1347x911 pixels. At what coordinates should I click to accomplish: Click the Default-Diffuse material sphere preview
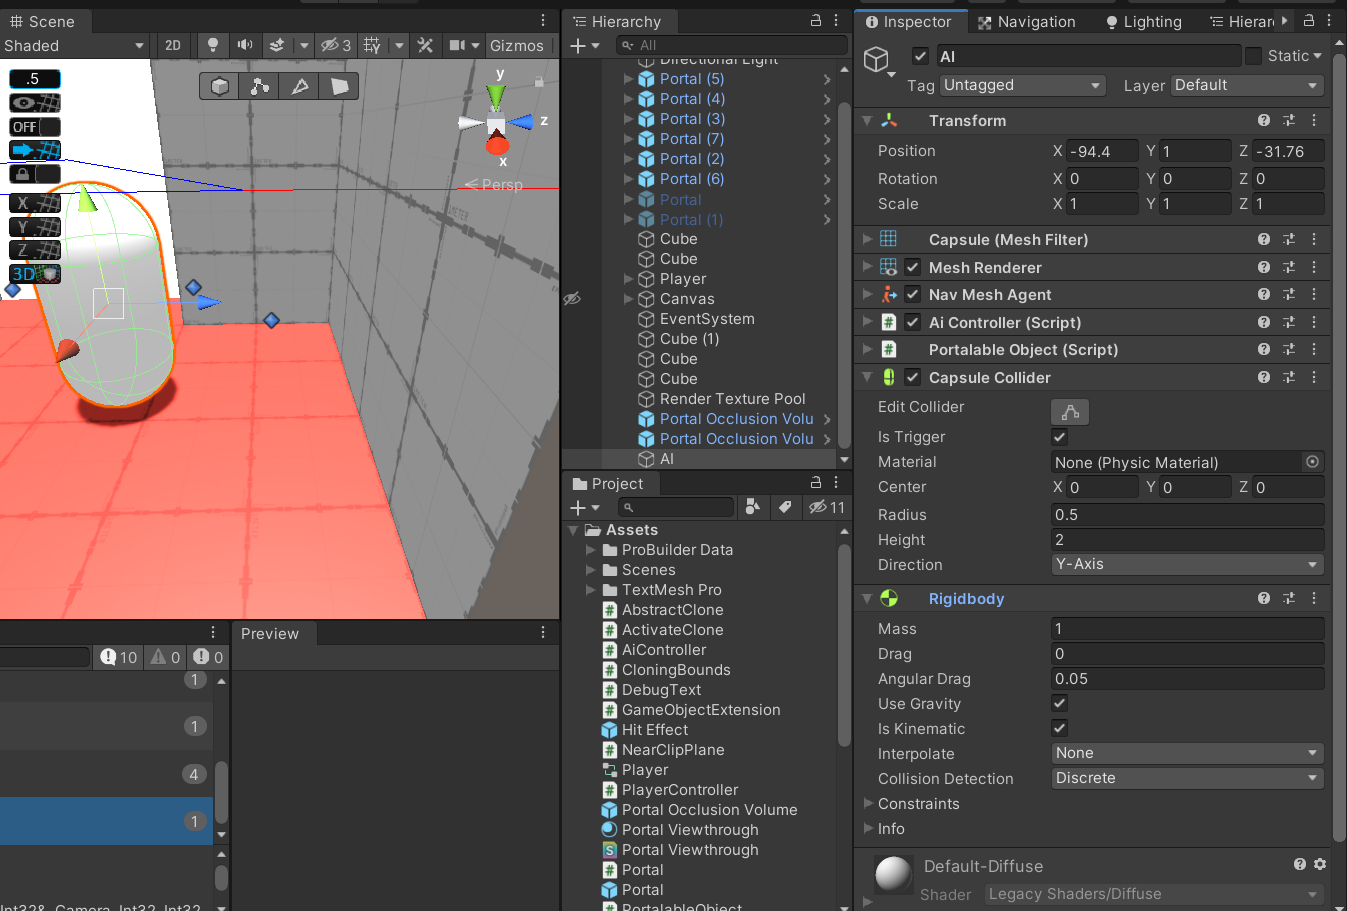tap(891, 872)
